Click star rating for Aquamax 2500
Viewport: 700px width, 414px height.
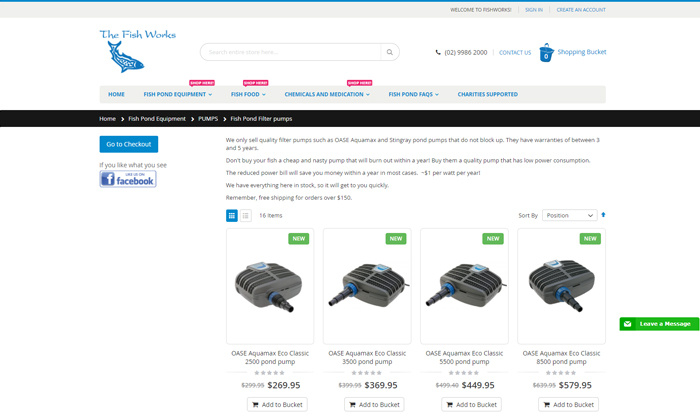click(x=269, y=373)
